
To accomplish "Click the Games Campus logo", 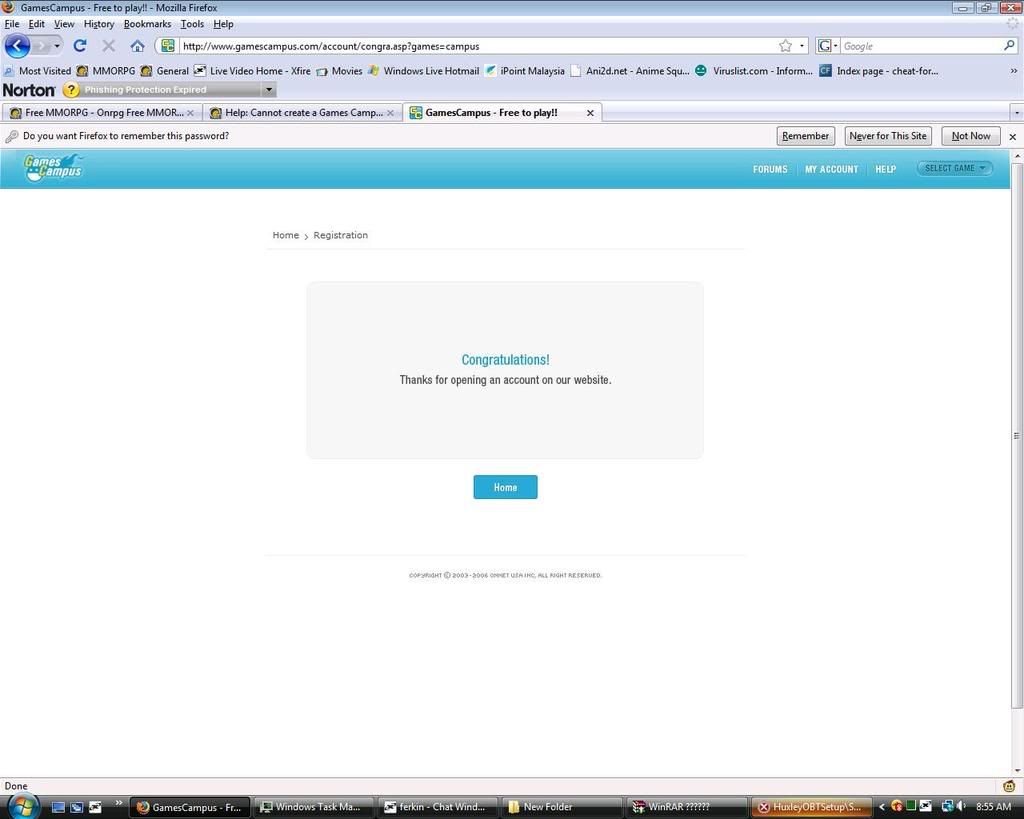I will click(53, 168).
